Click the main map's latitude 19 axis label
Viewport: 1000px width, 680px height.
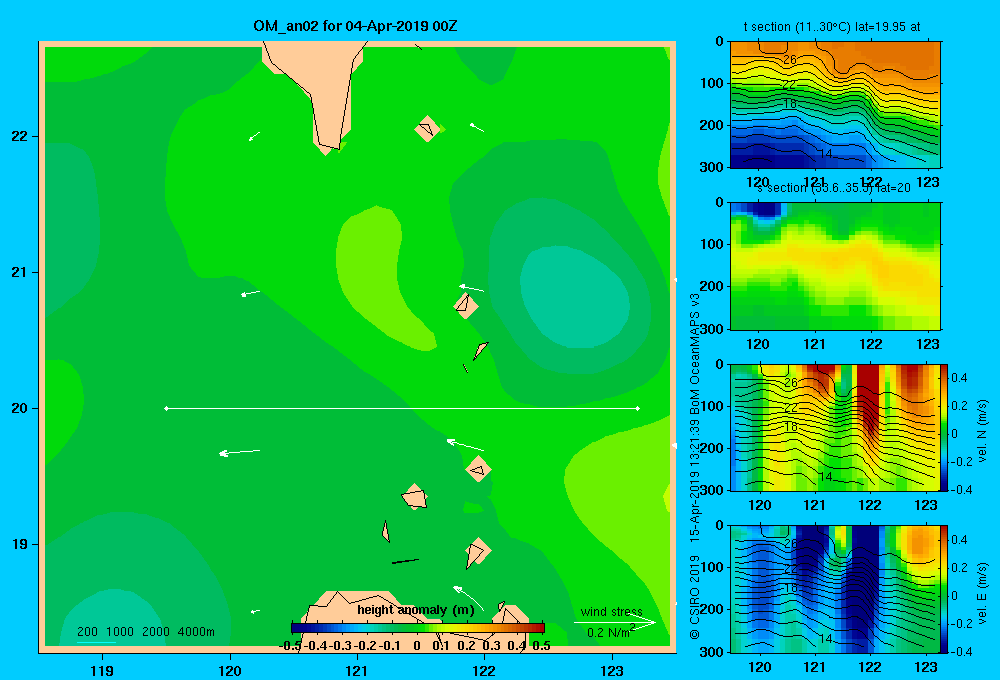[x=20, y=544]
